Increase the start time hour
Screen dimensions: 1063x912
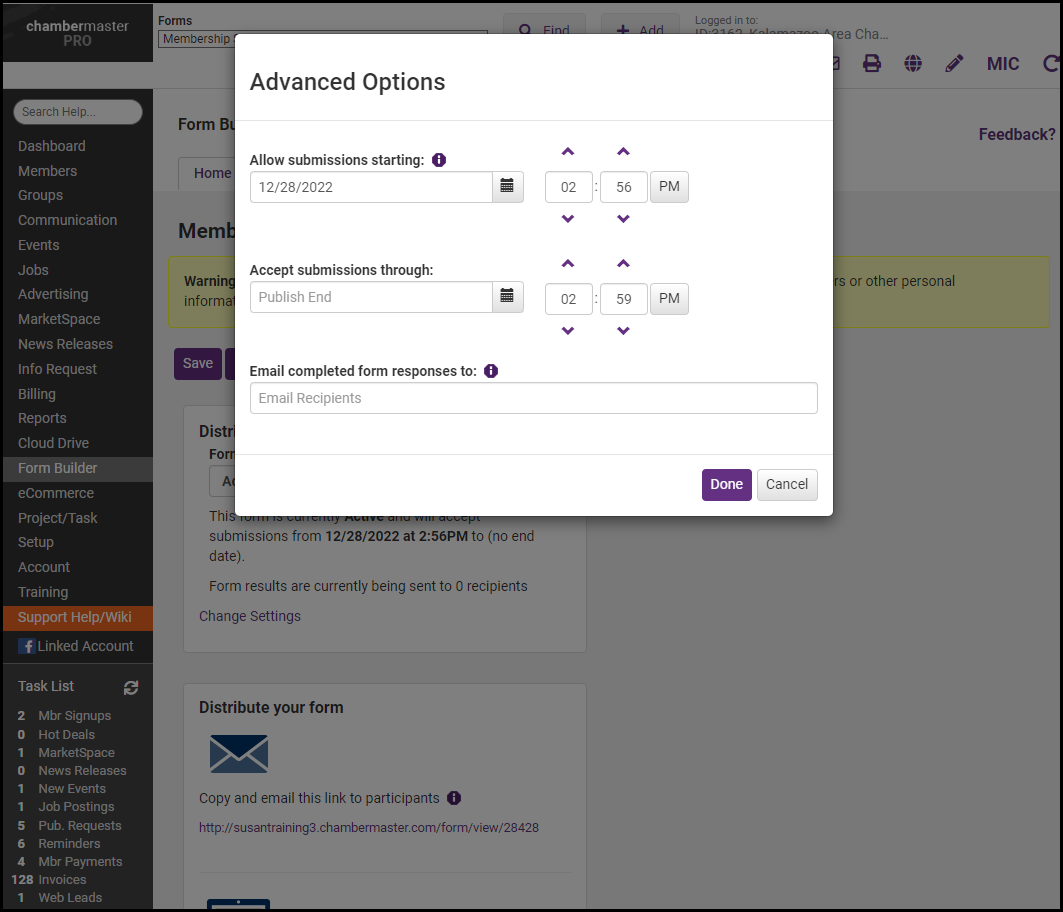568,152
